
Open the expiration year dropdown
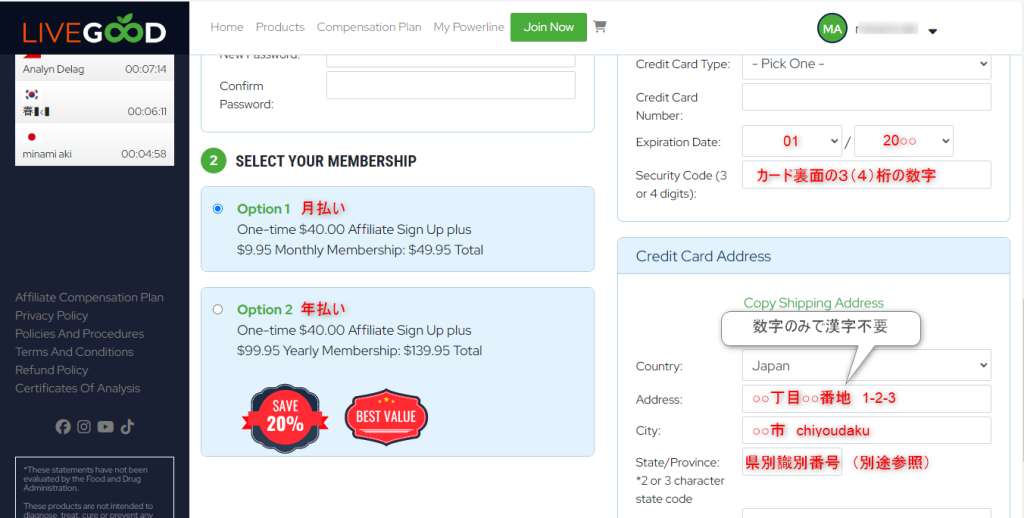tap(904, 141)
